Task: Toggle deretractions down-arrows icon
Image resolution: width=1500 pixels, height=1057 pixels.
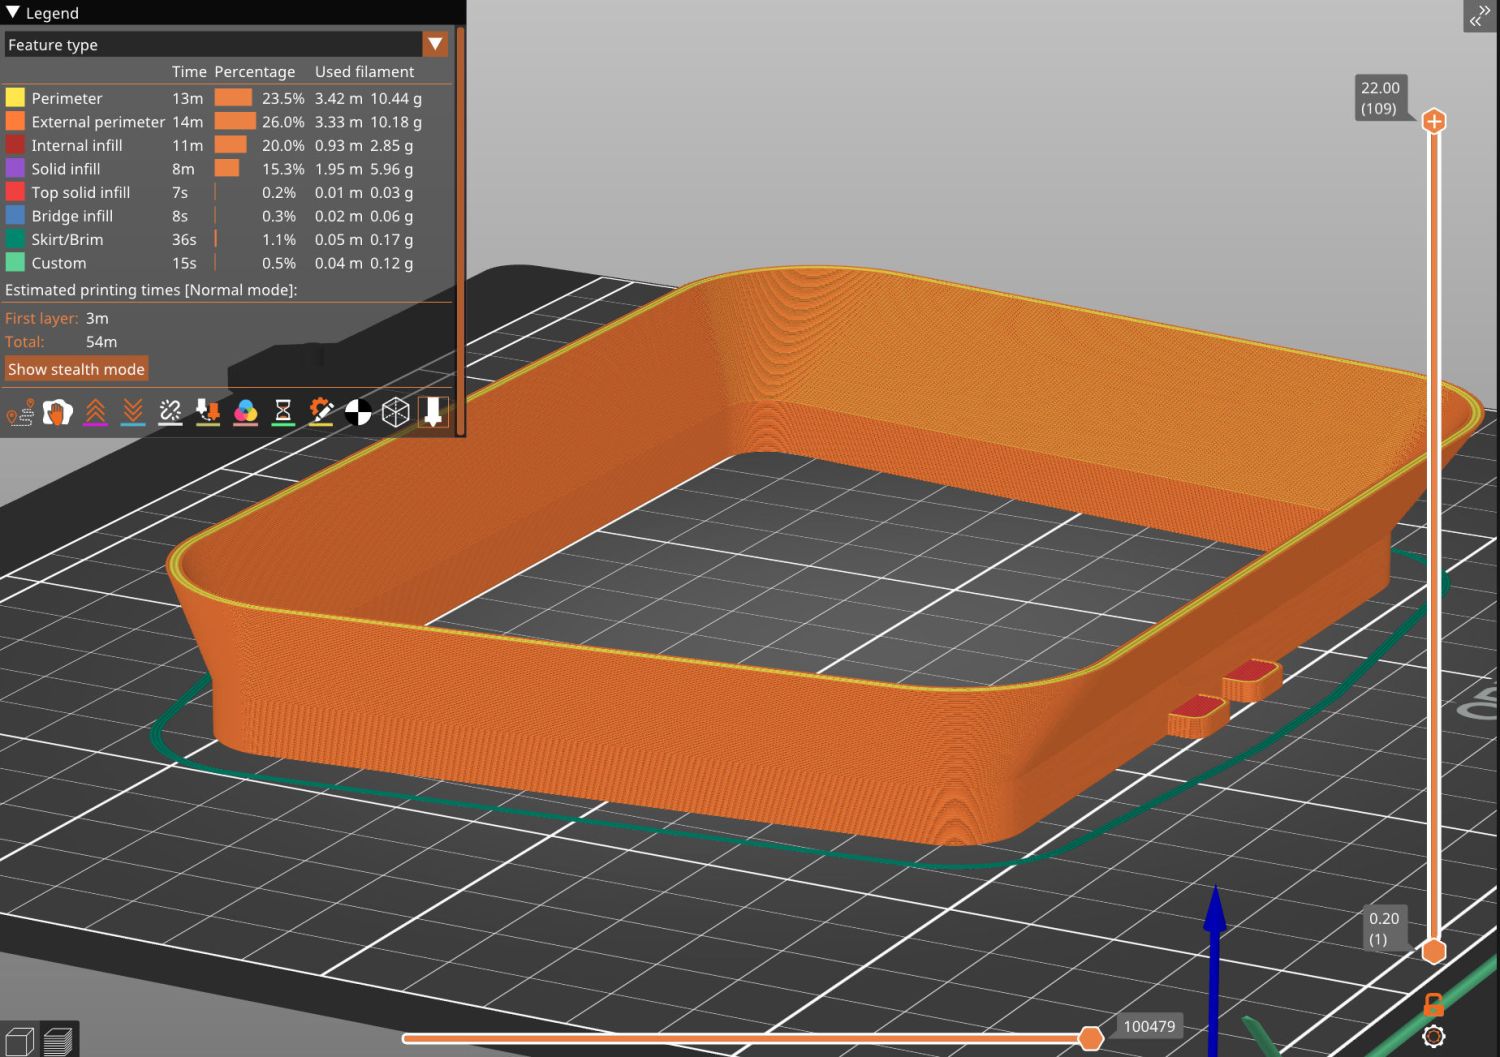Action: click(x=133, y=412)
